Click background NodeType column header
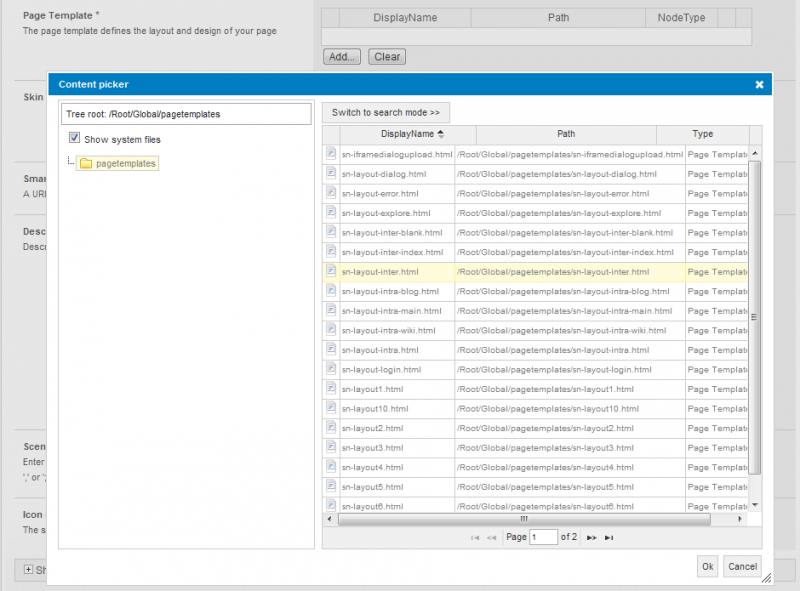 click(x=681, y=18)
